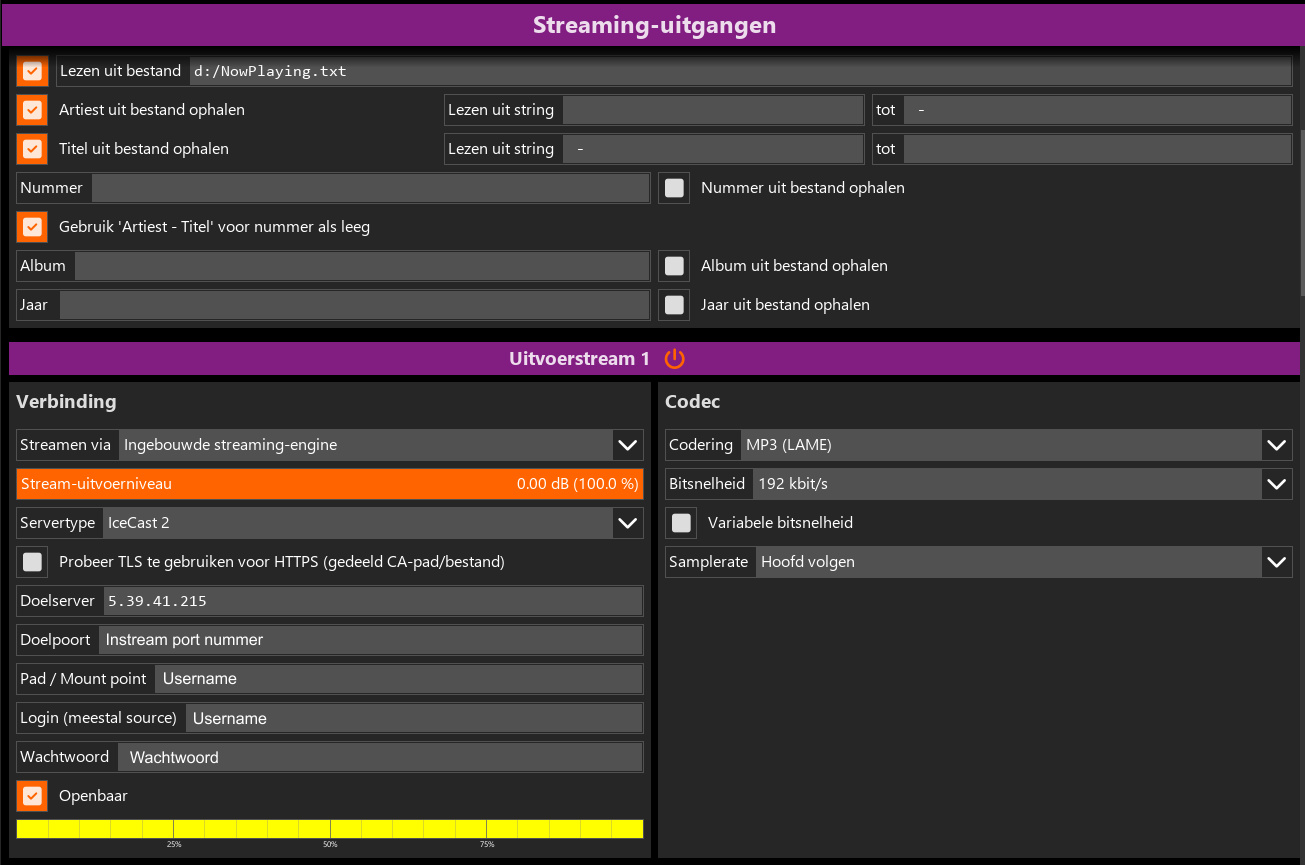Check 'Jaar uit bestand ophalen' box
The image size is (1305, 865).
pos(675,305)
